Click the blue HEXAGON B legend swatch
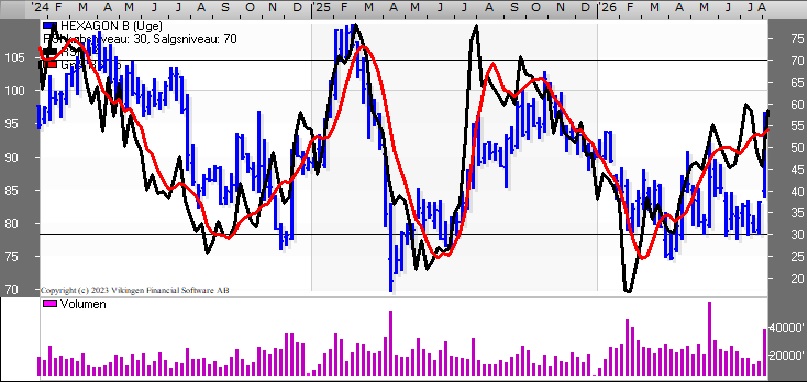 click(50, 26)
